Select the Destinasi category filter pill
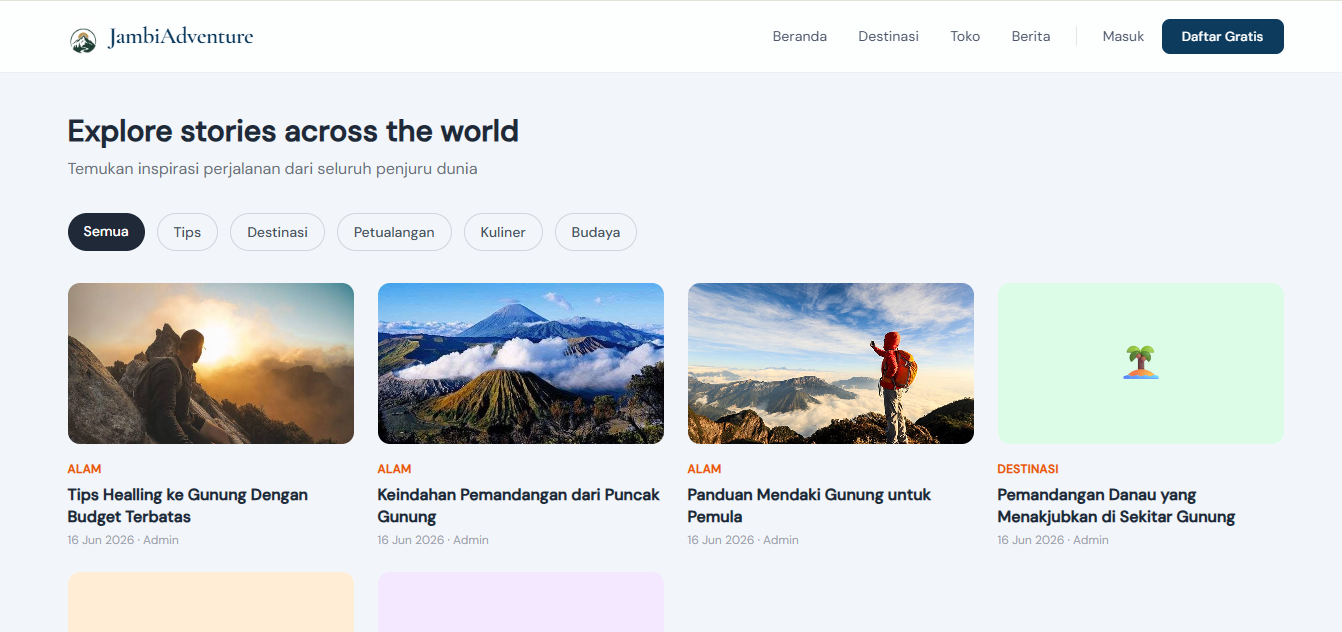 point(277,232)
